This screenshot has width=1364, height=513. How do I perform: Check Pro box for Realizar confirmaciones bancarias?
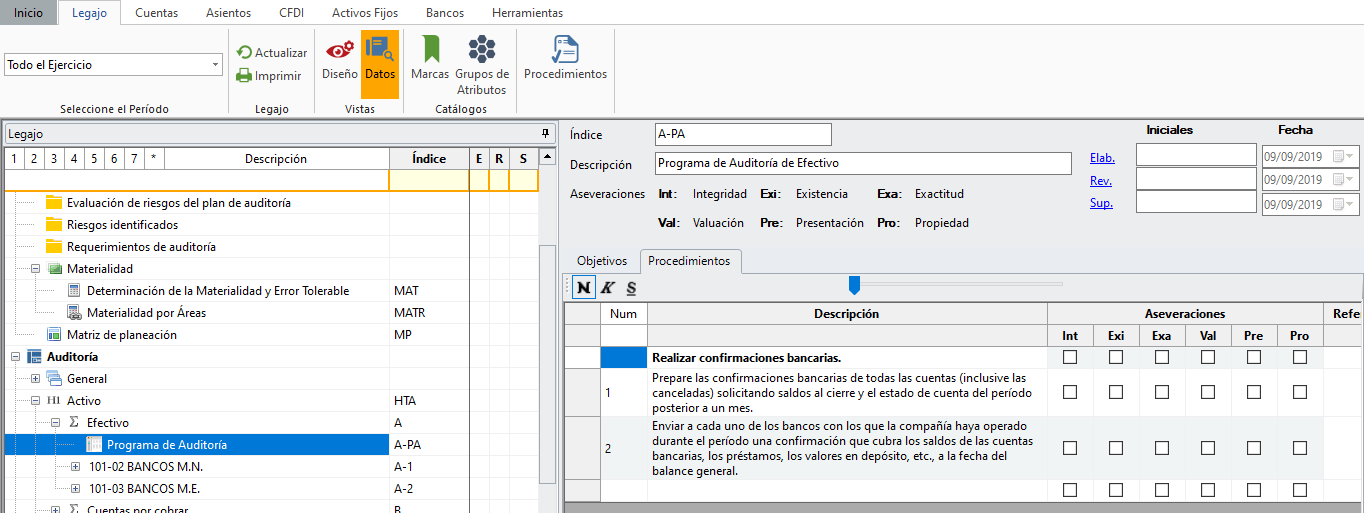tap(1299, 357)
